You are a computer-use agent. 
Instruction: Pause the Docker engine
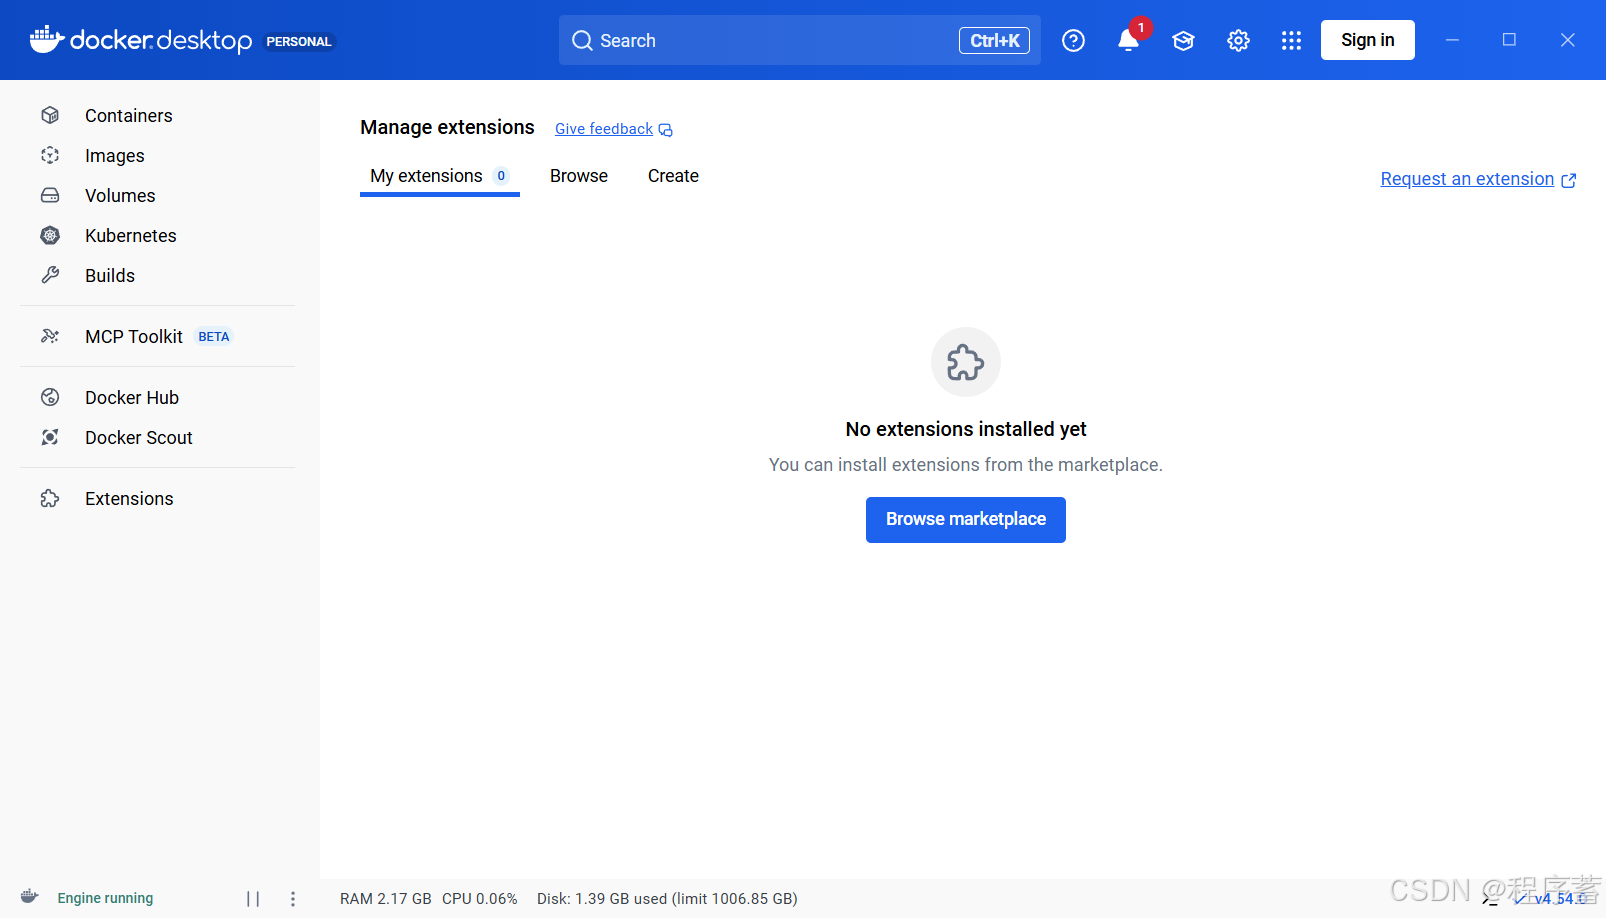pos(253,899)
